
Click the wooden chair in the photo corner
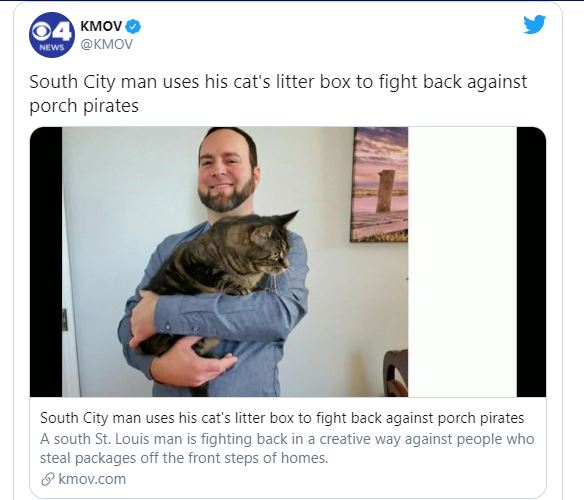396,373
